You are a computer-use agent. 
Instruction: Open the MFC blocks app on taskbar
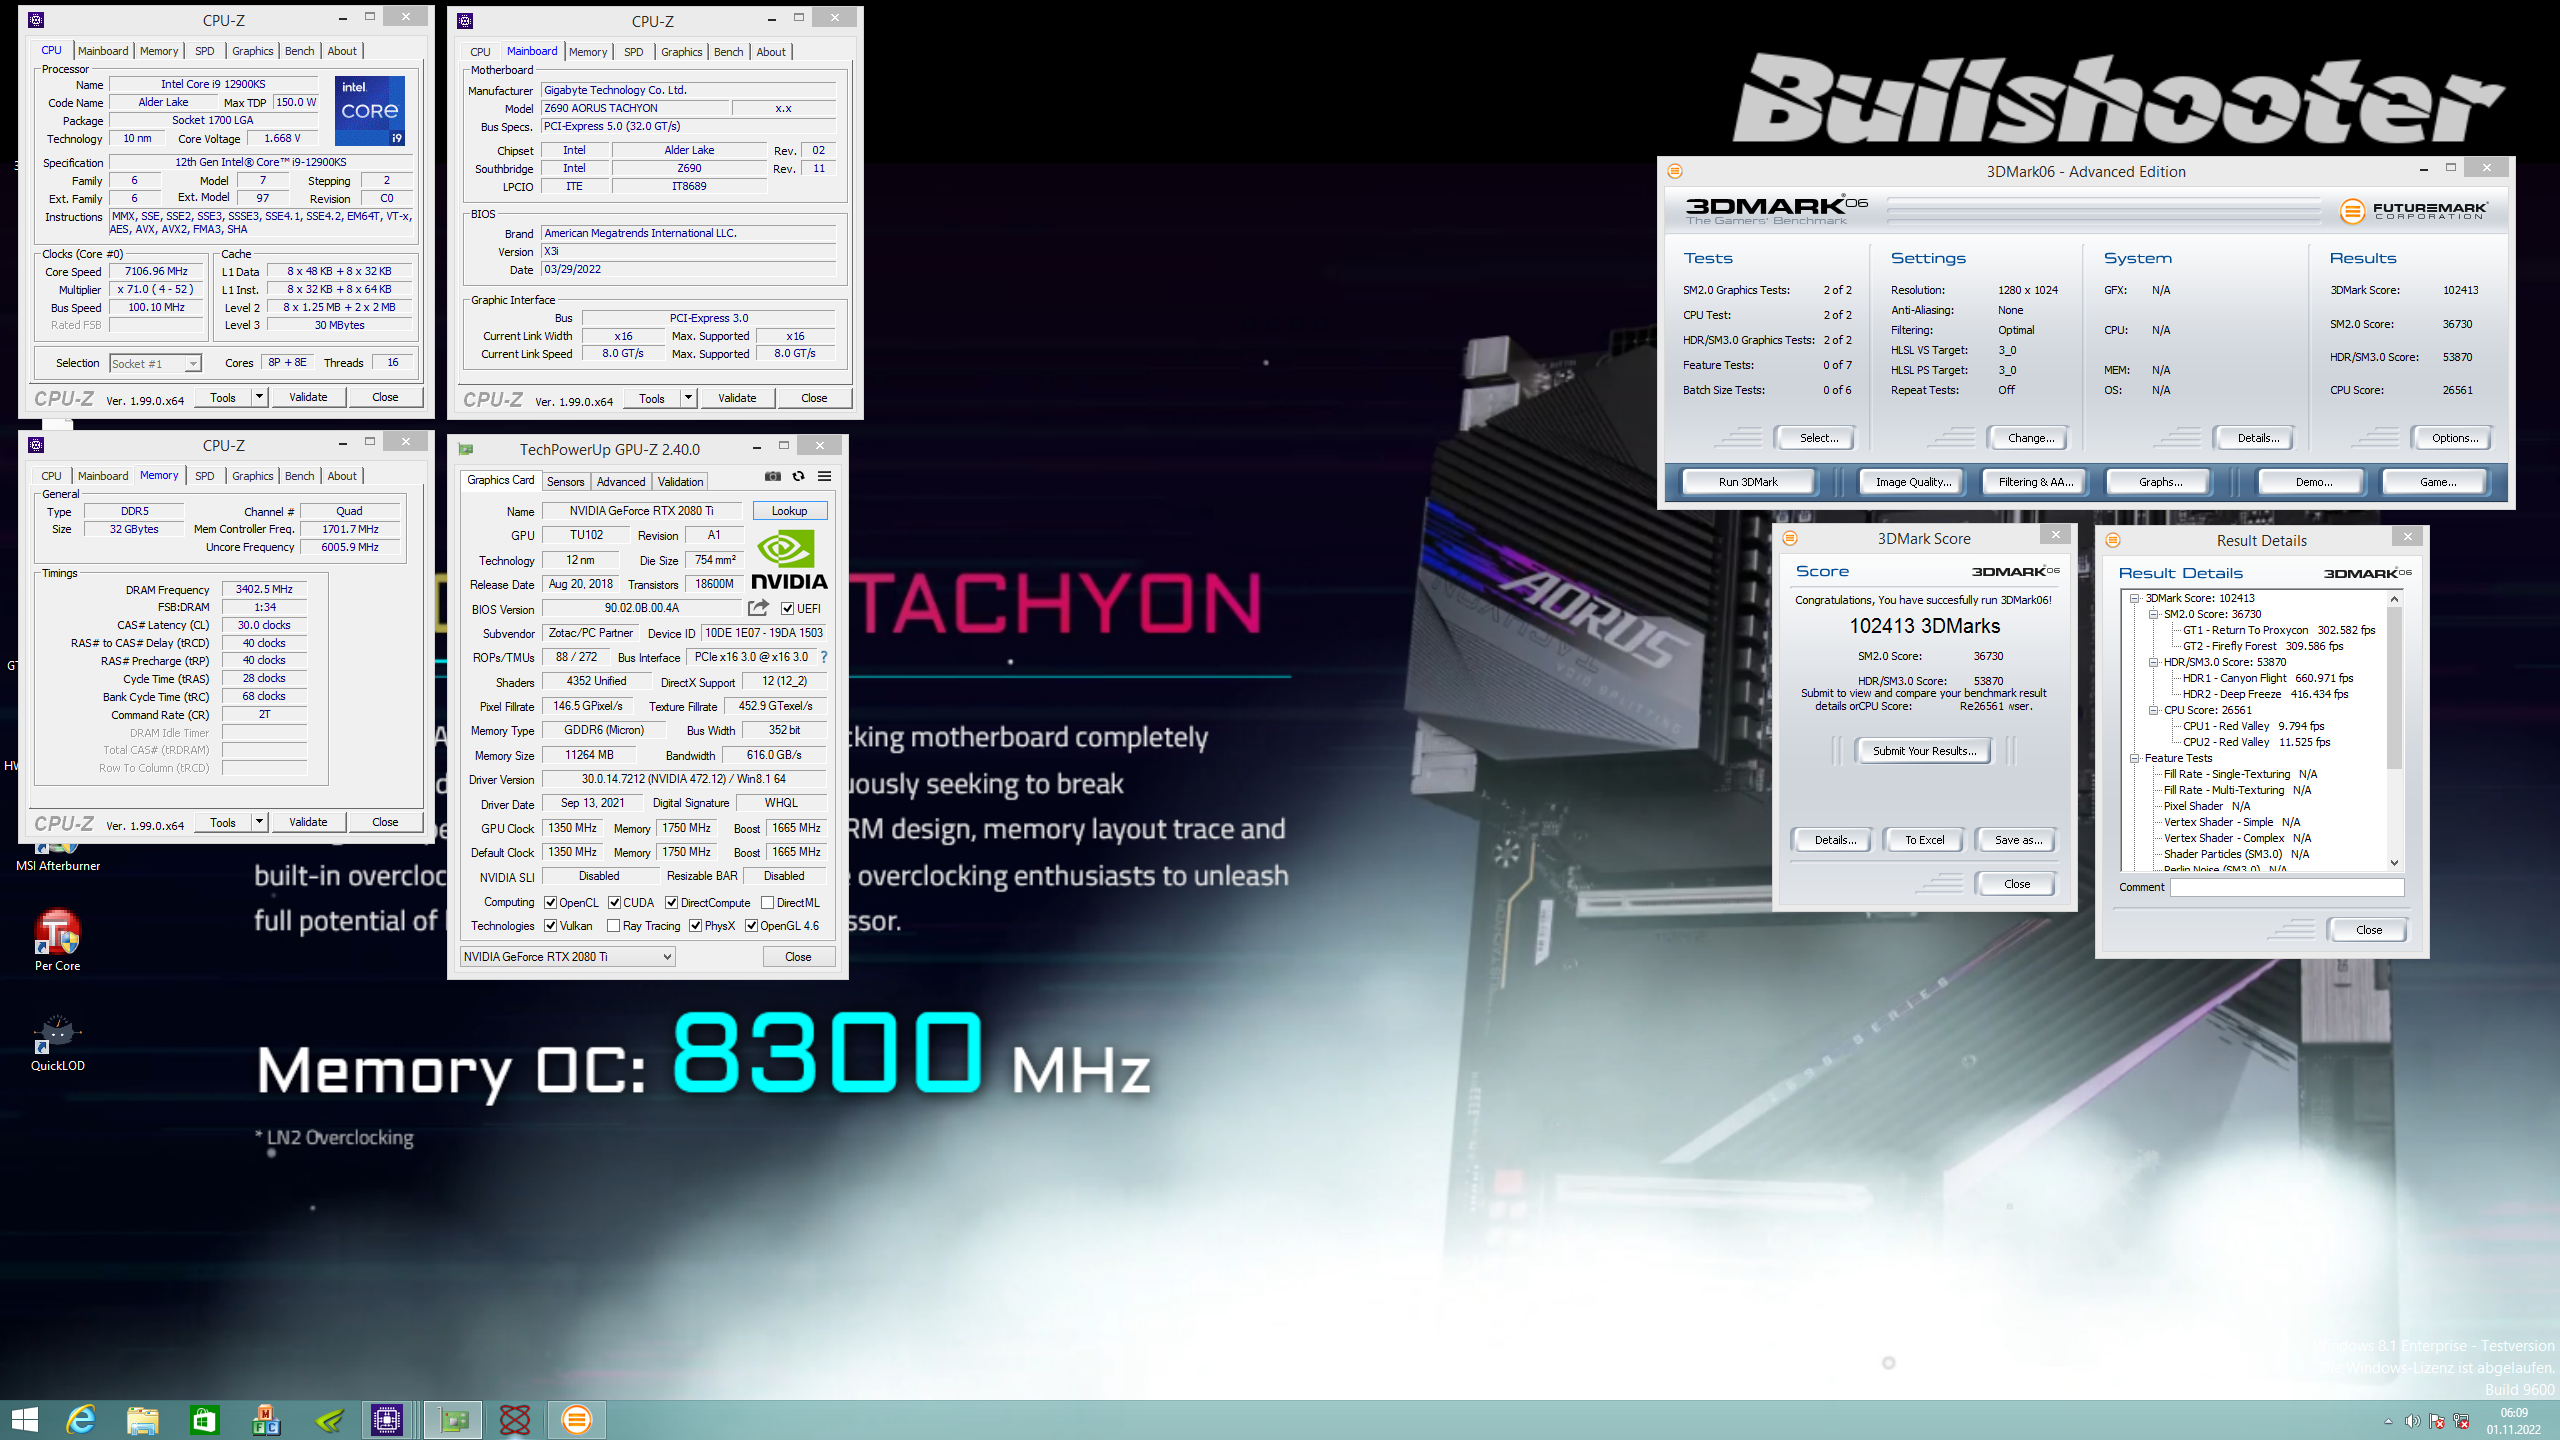pyautogui.click(x=266, y=1419)
